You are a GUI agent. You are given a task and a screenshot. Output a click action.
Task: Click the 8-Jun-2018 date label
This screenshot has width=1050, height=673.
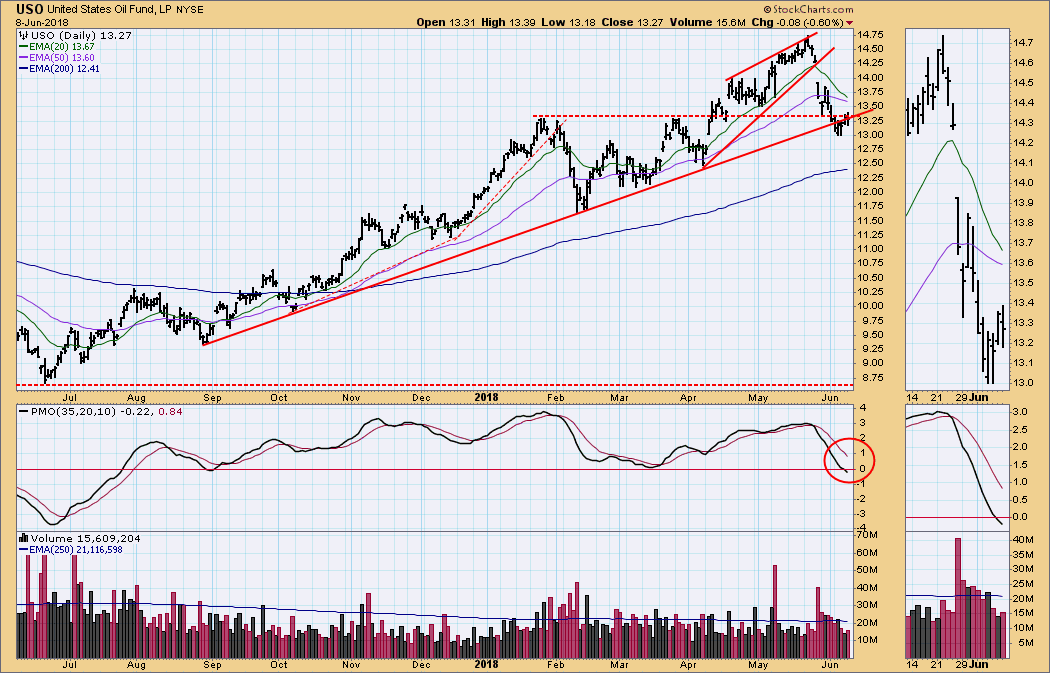tap(42, 23)
